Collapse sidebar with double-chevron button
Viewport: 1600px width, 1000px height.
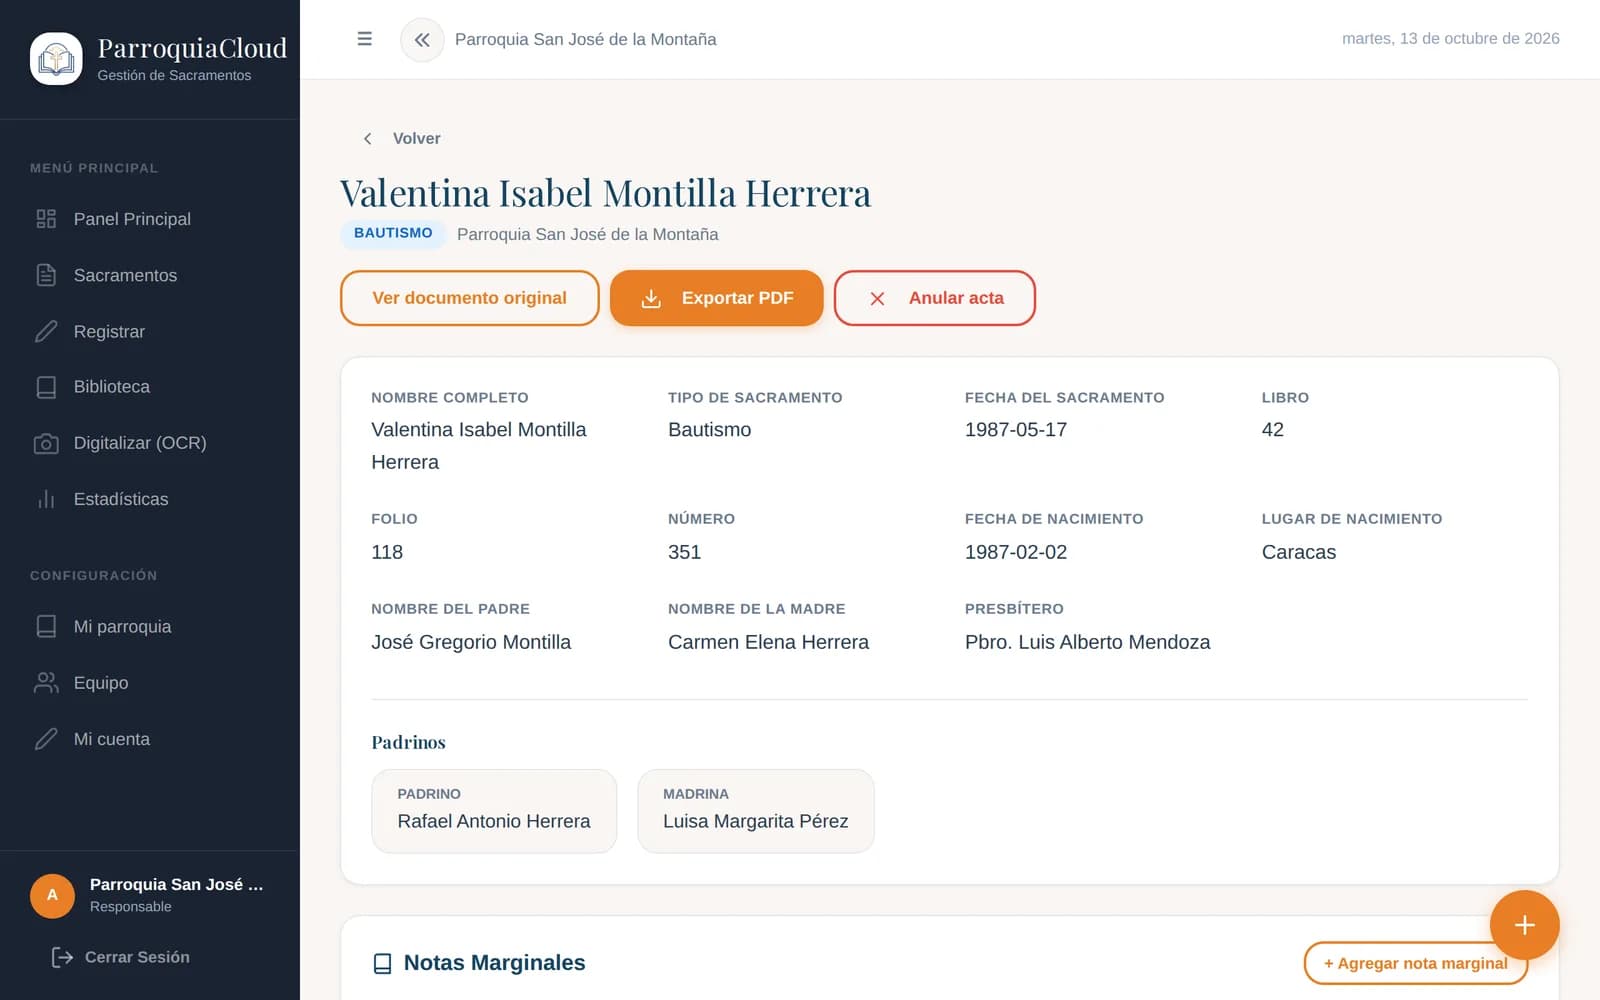(x=422, y=40)
